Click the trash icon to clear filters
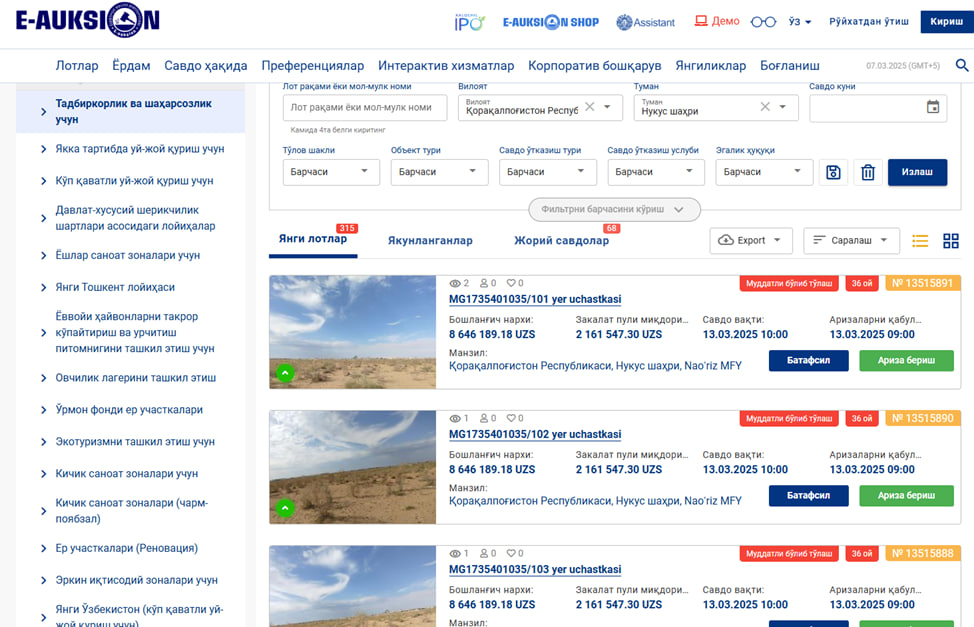 pyautogui.click(x=868, y=173)
